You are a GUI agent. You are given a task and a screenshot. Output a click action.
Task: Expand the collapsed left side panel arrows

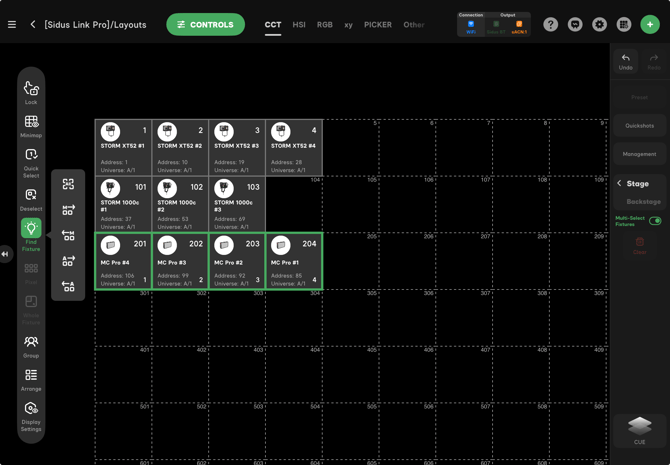click(x=5, y=254)
